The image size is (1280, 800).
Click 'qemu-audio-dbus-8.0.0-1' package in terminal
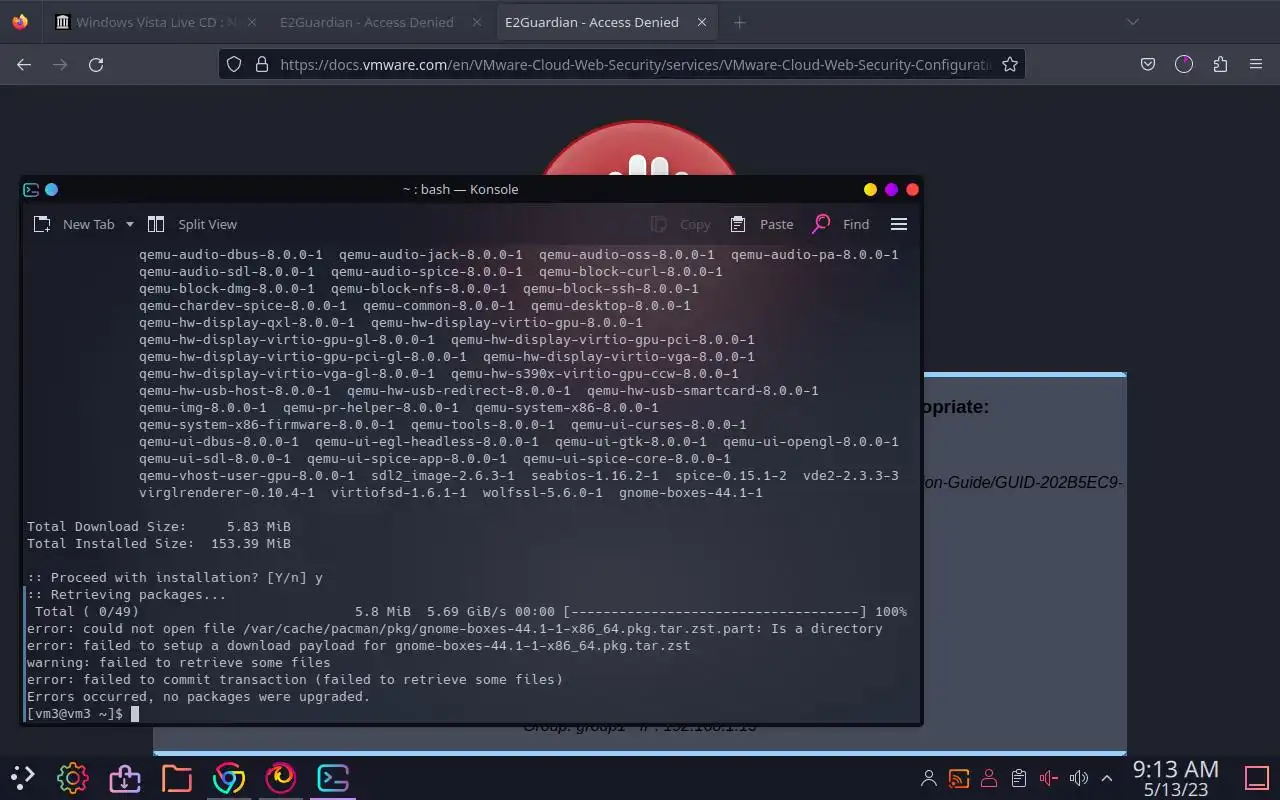click(231, 254)
